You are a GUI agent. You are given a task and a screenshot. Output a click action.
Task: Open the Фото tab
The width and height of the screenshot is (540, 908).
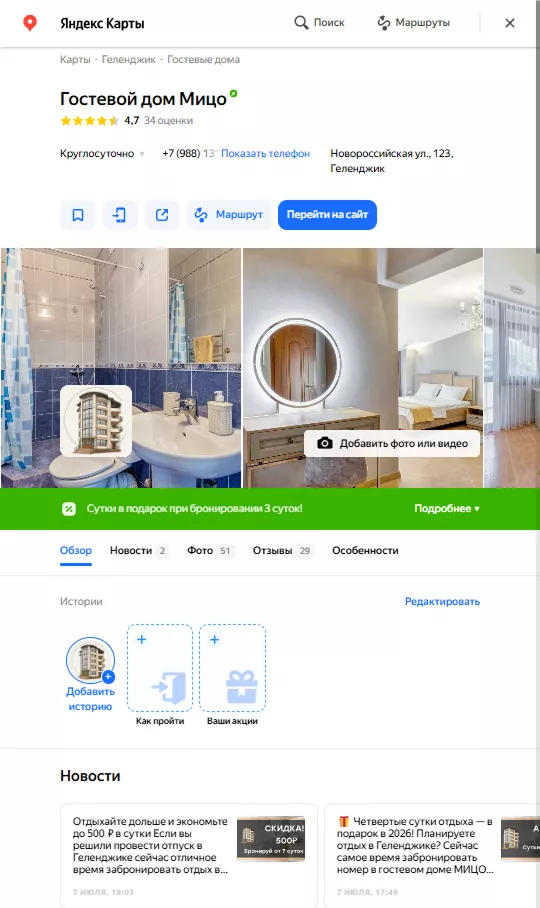click(210, 551)
